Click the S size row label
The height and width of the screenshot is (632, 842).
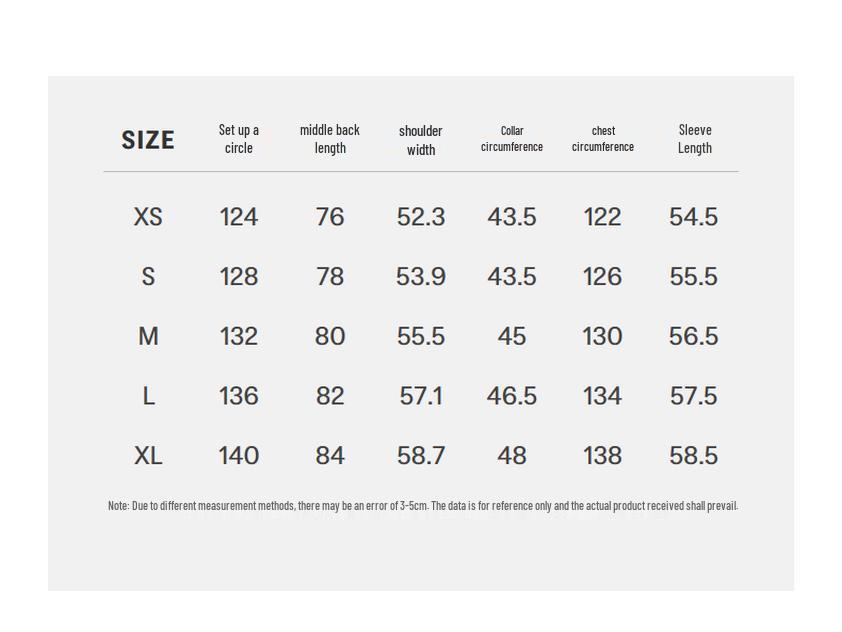pos(148,277)
